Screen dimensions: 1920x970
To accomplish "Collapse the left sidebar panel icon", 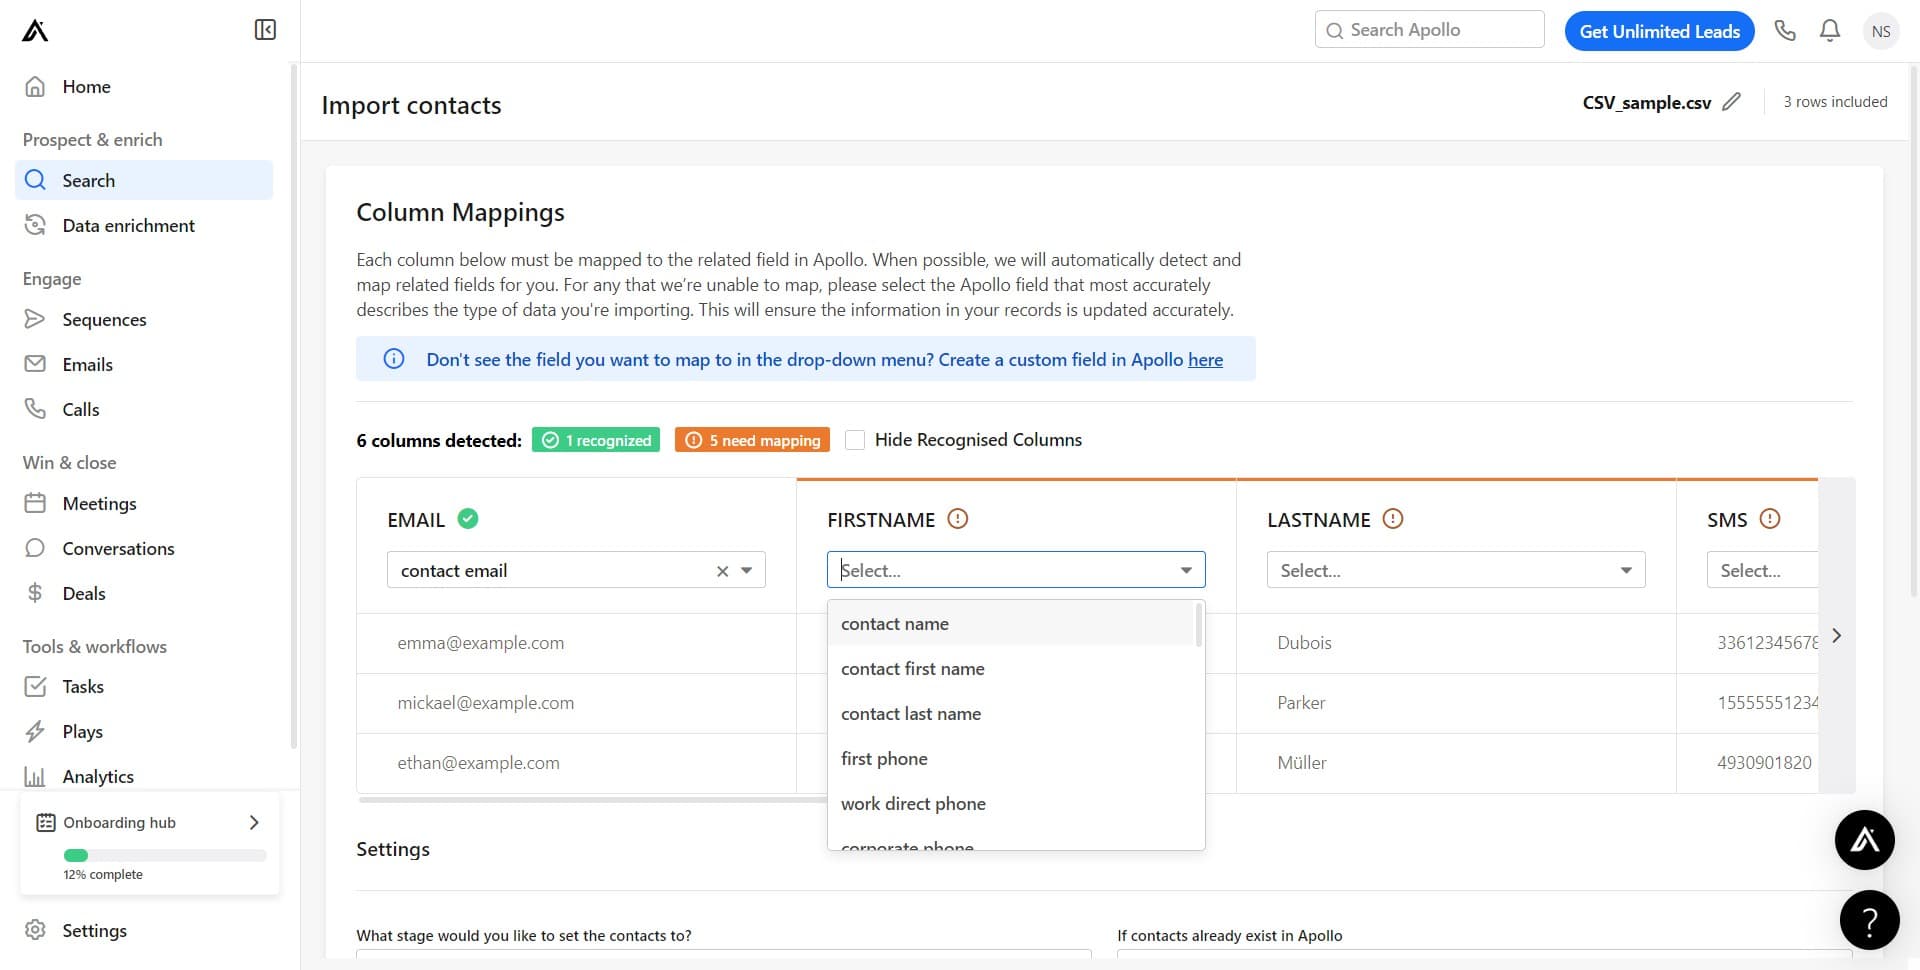I will pos(265,30).
